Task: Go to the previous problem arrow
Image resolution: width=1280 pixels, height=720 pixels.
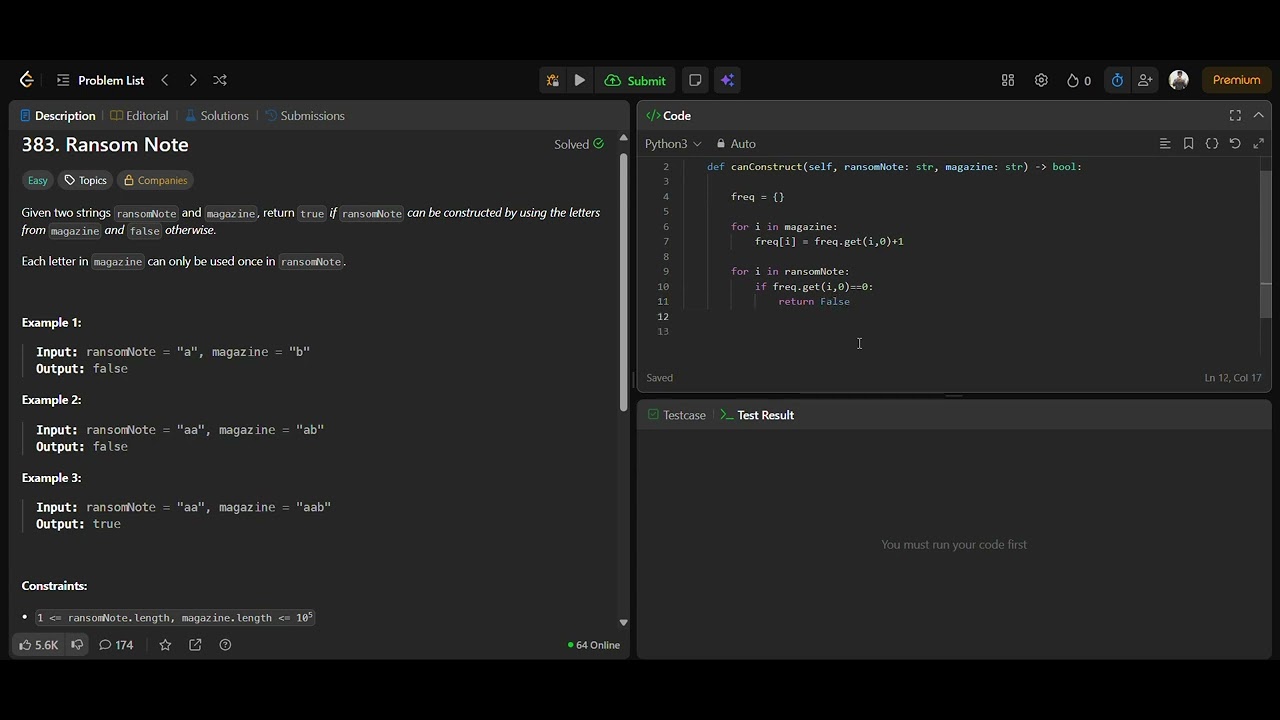Action: point(165,80)
